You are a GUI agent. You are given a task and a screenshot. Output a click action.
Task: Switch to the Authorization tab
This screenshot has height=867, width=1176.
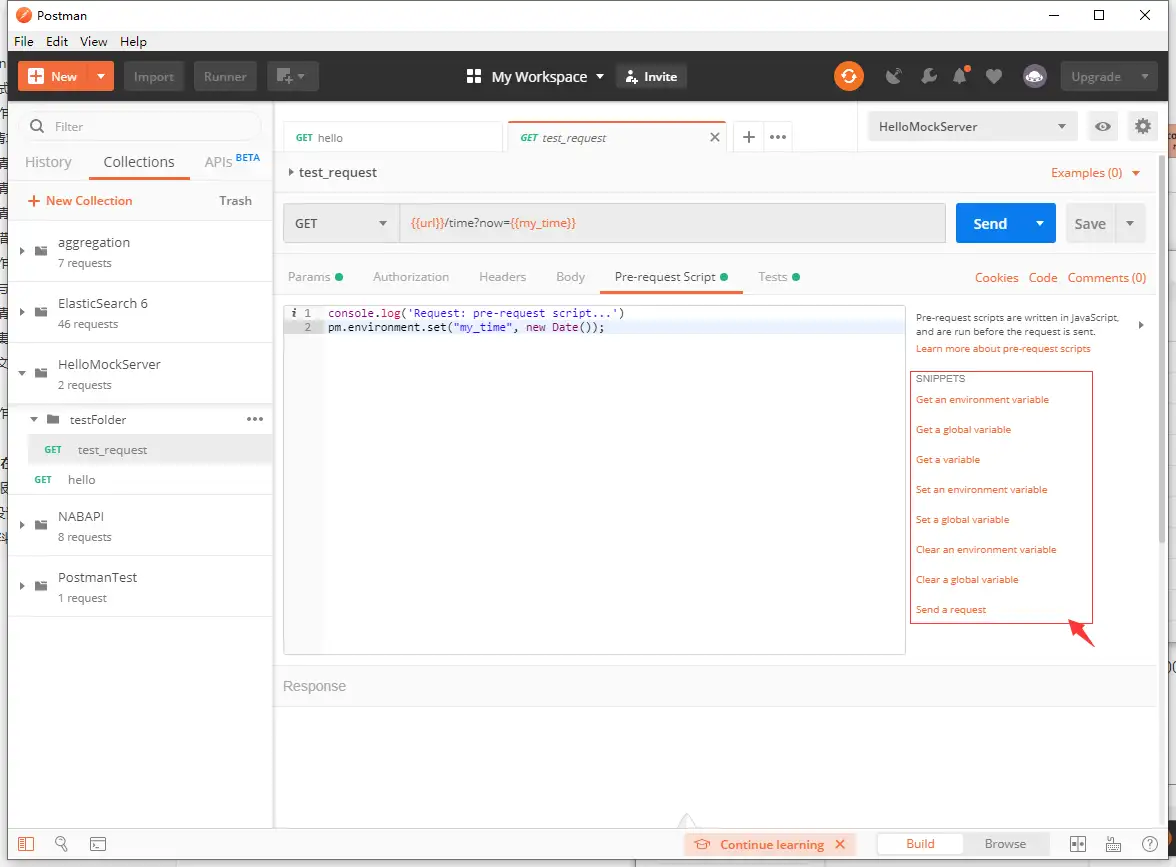point(411,277)
